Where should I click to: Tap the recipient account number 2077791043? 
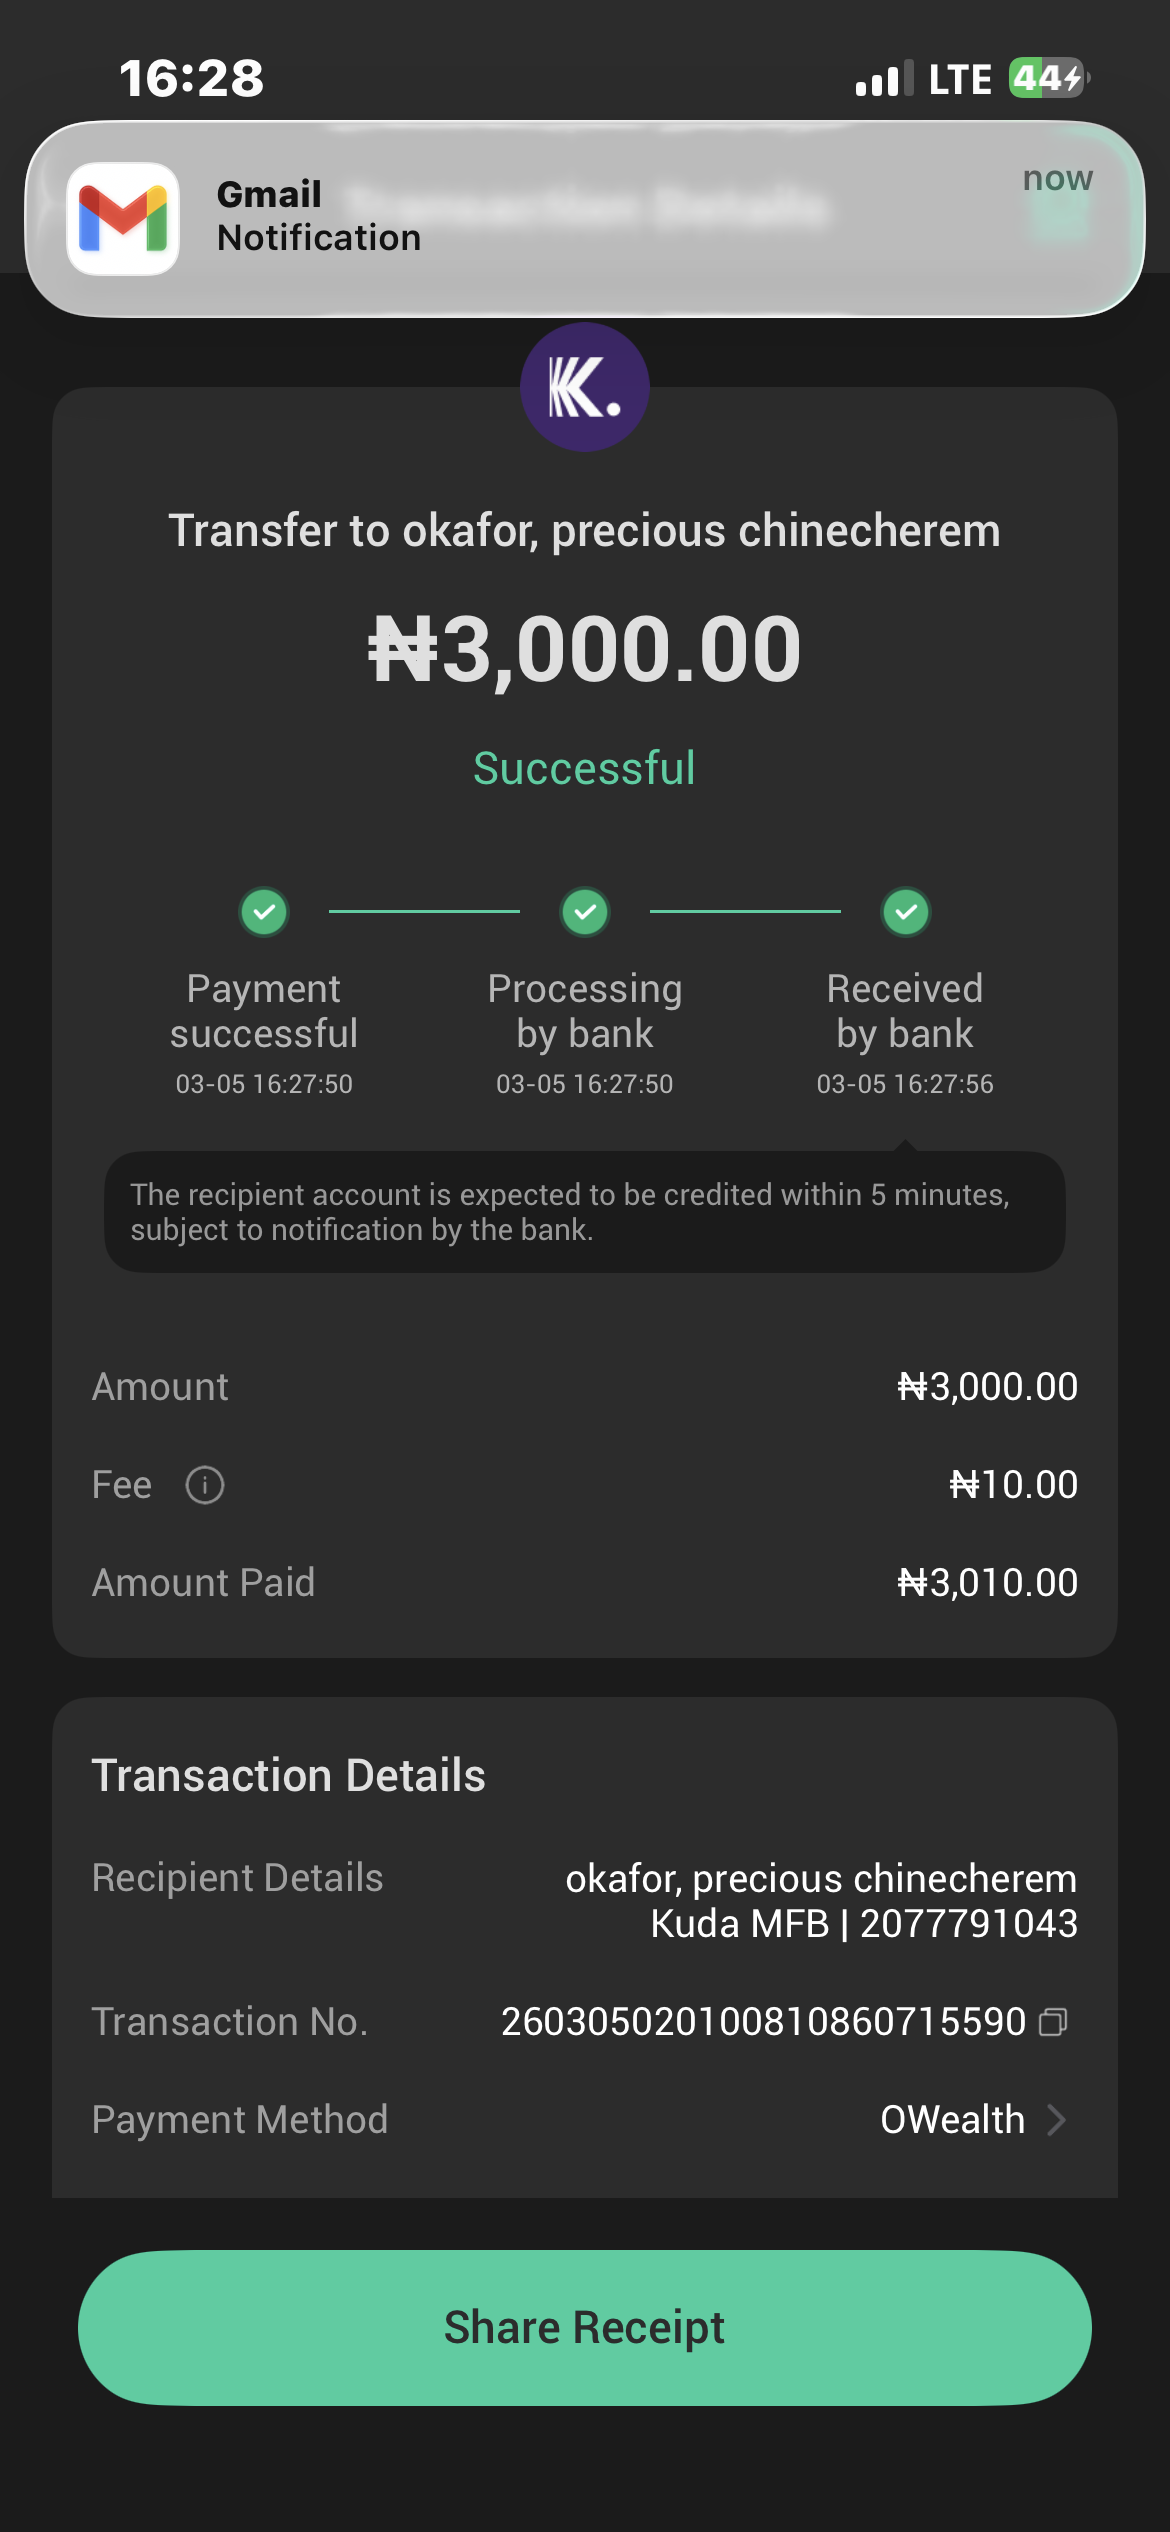[x=968, y=1924]
